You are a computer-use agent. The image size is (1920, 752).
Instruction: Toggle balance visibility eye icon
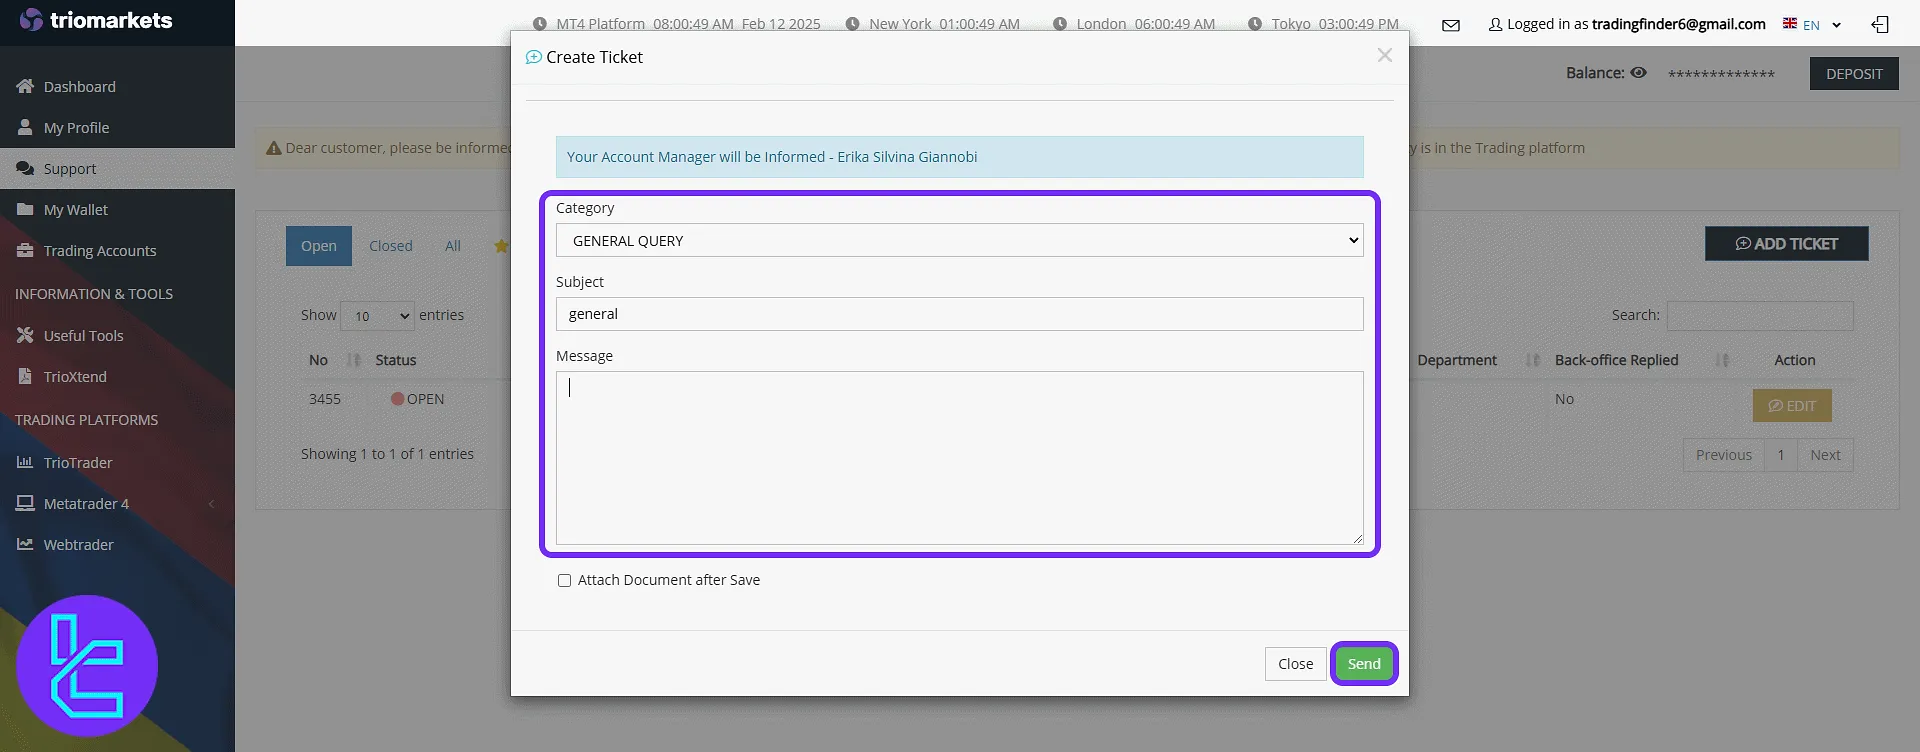coord(1638,73)
